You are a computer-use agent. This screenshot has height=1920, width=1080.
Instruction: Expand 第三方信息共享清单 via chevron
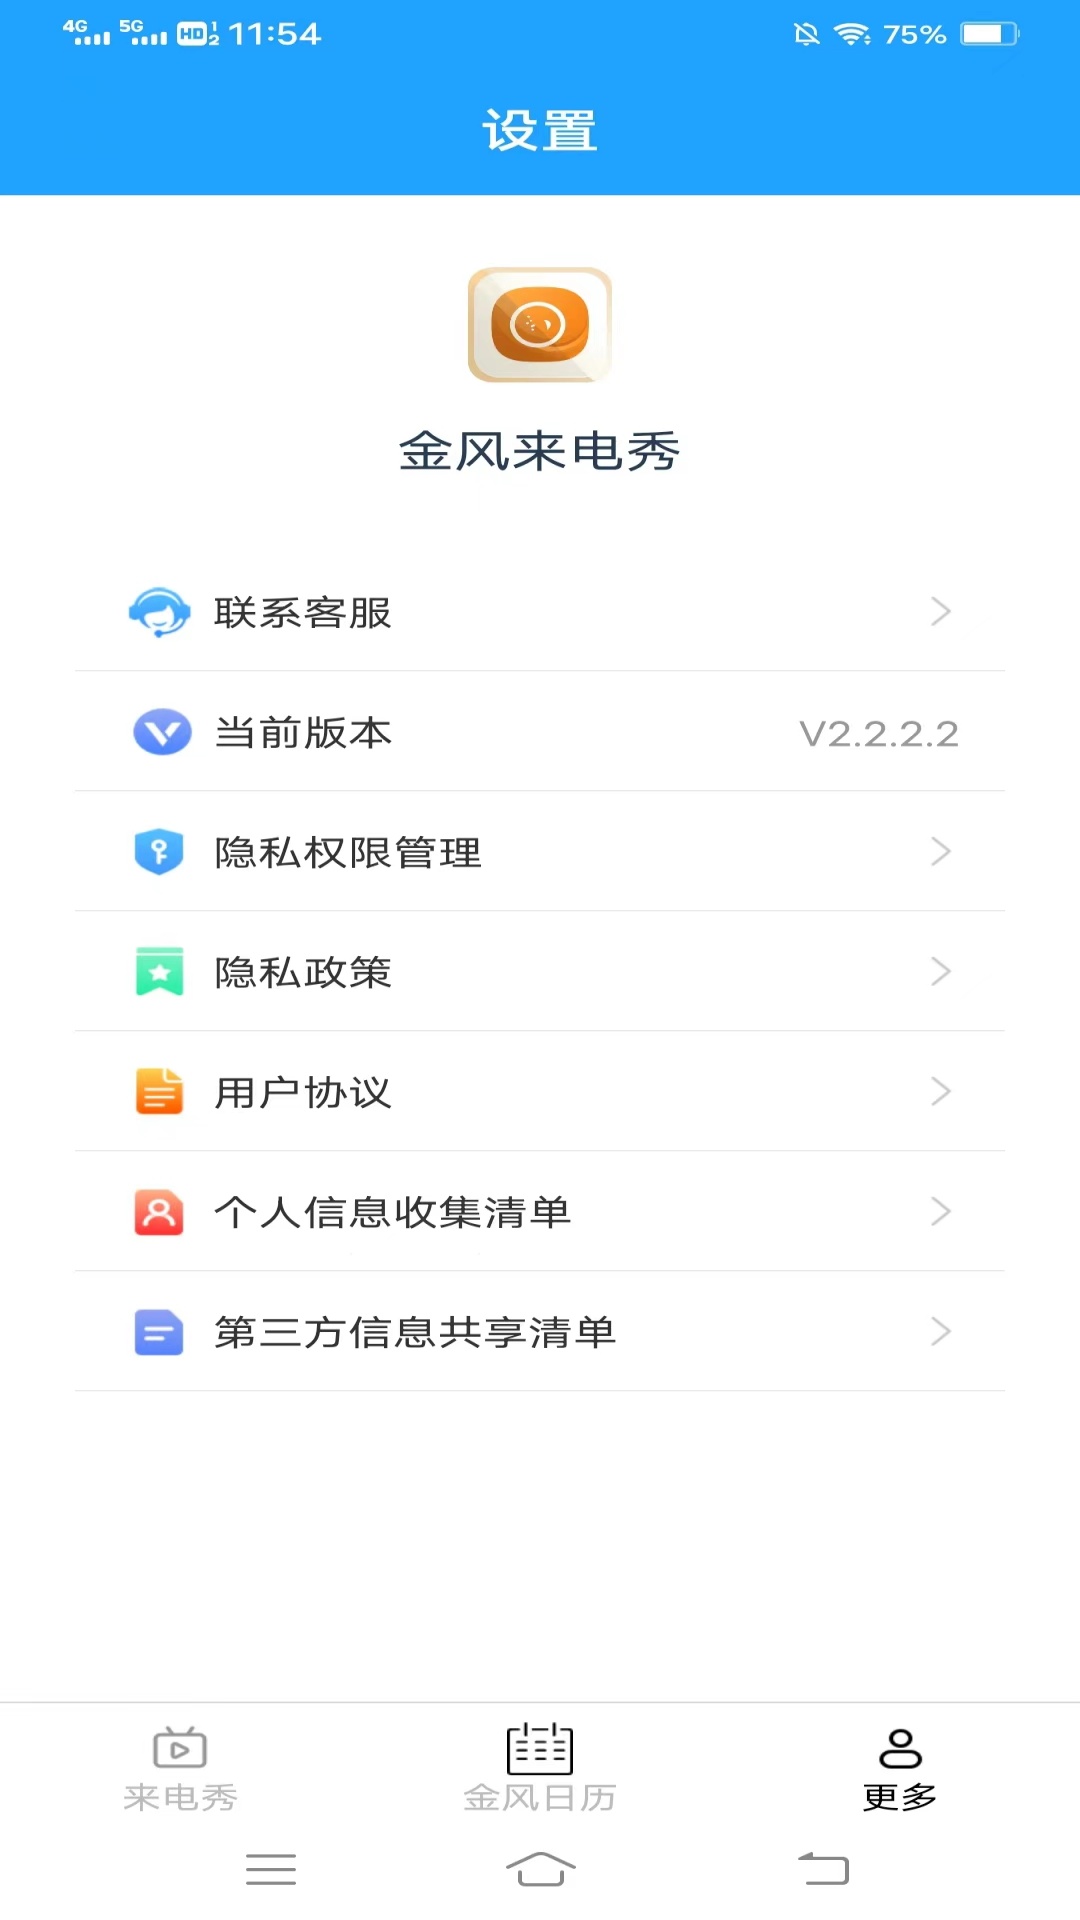click(x=940, y=1332)
